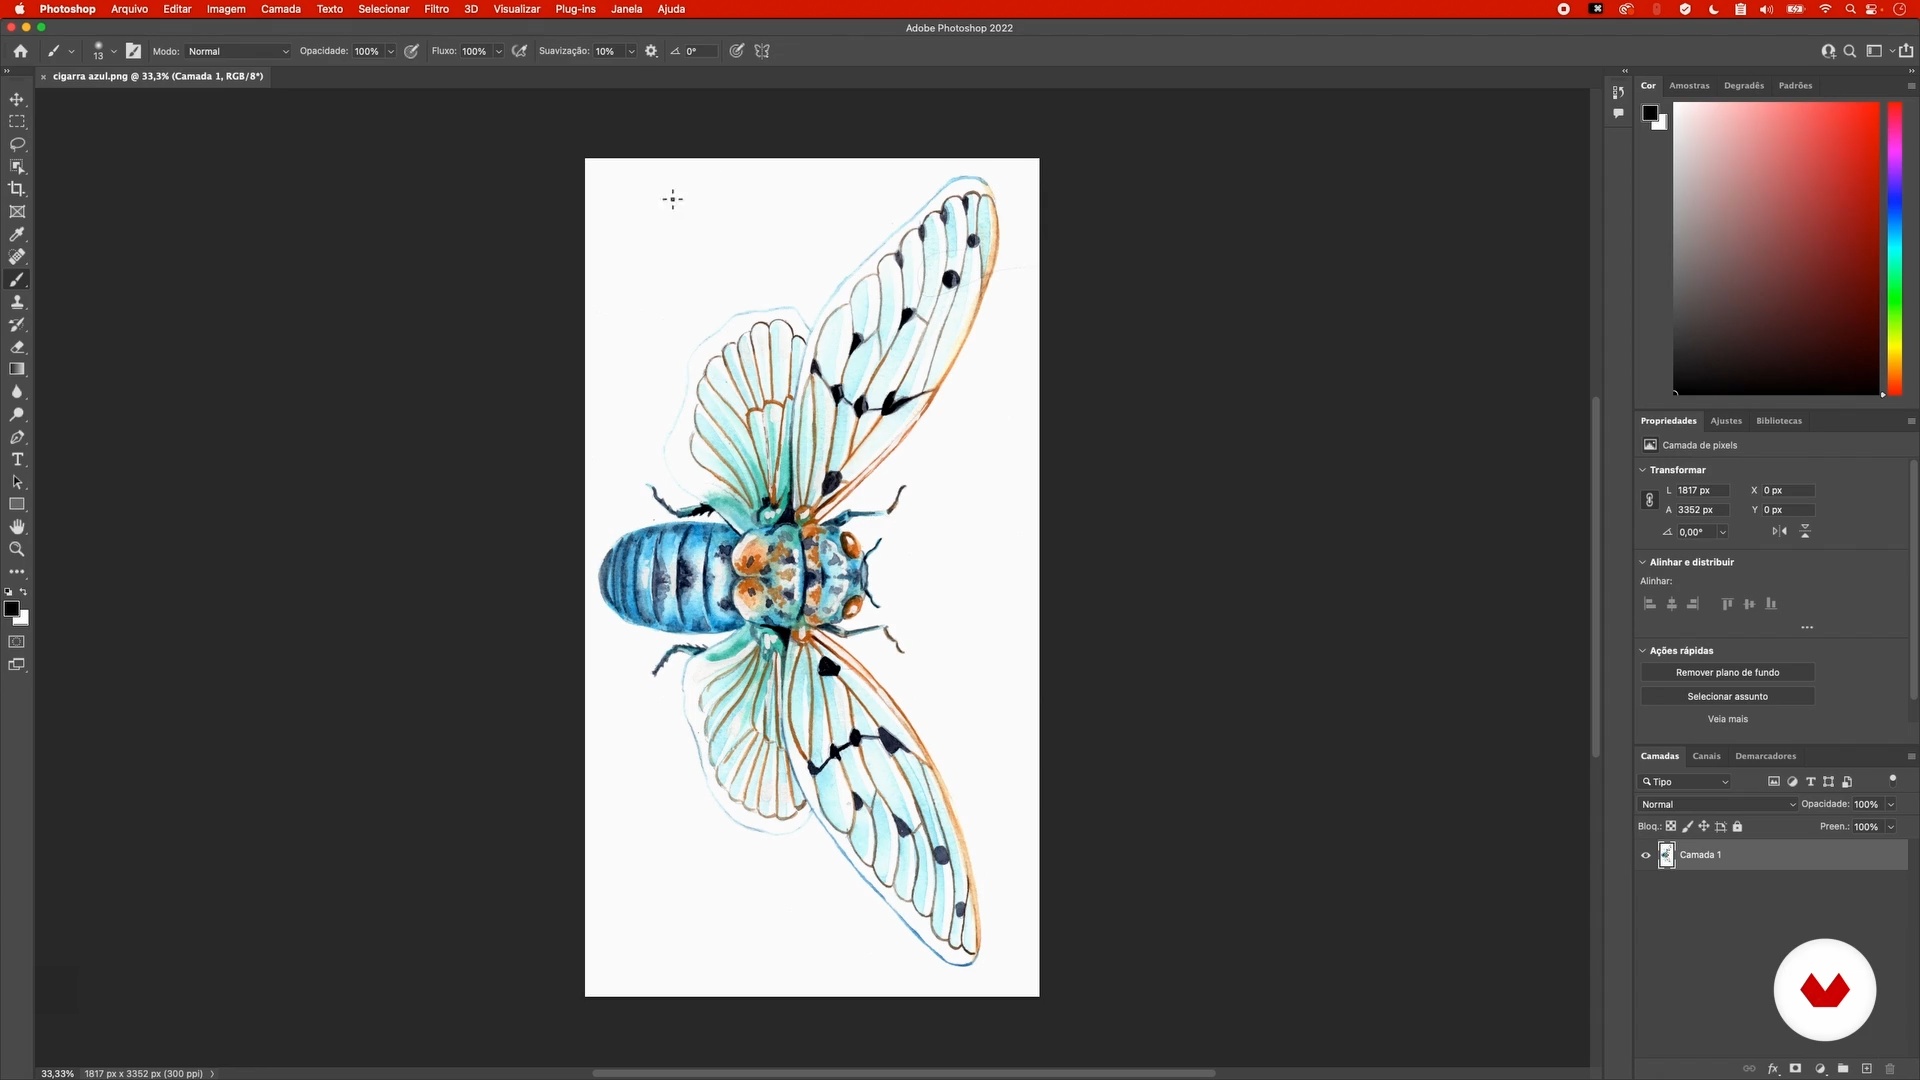This screenshot has width=1920, height=1080.
Task: Switch to the Canais tab
Action: pyautogui.click(x=1706, y=756)
